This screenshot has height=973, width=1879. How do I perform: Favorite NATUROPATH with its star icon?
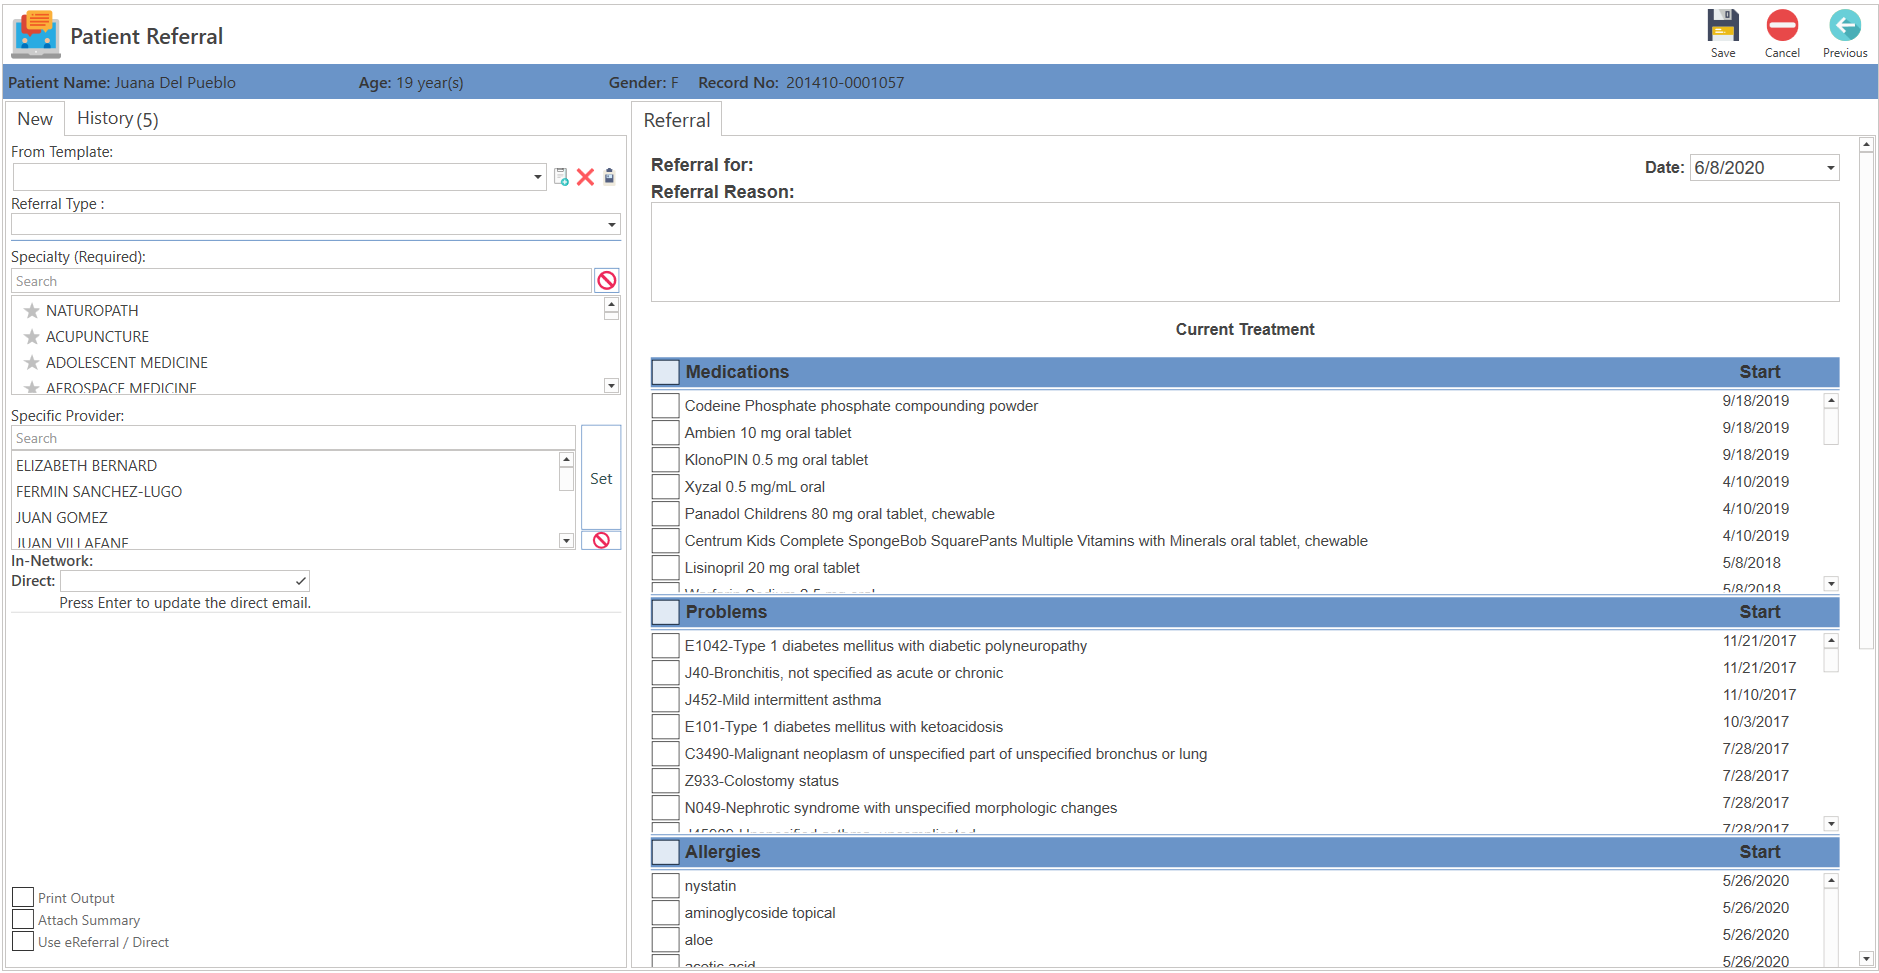tap(32, 311)
